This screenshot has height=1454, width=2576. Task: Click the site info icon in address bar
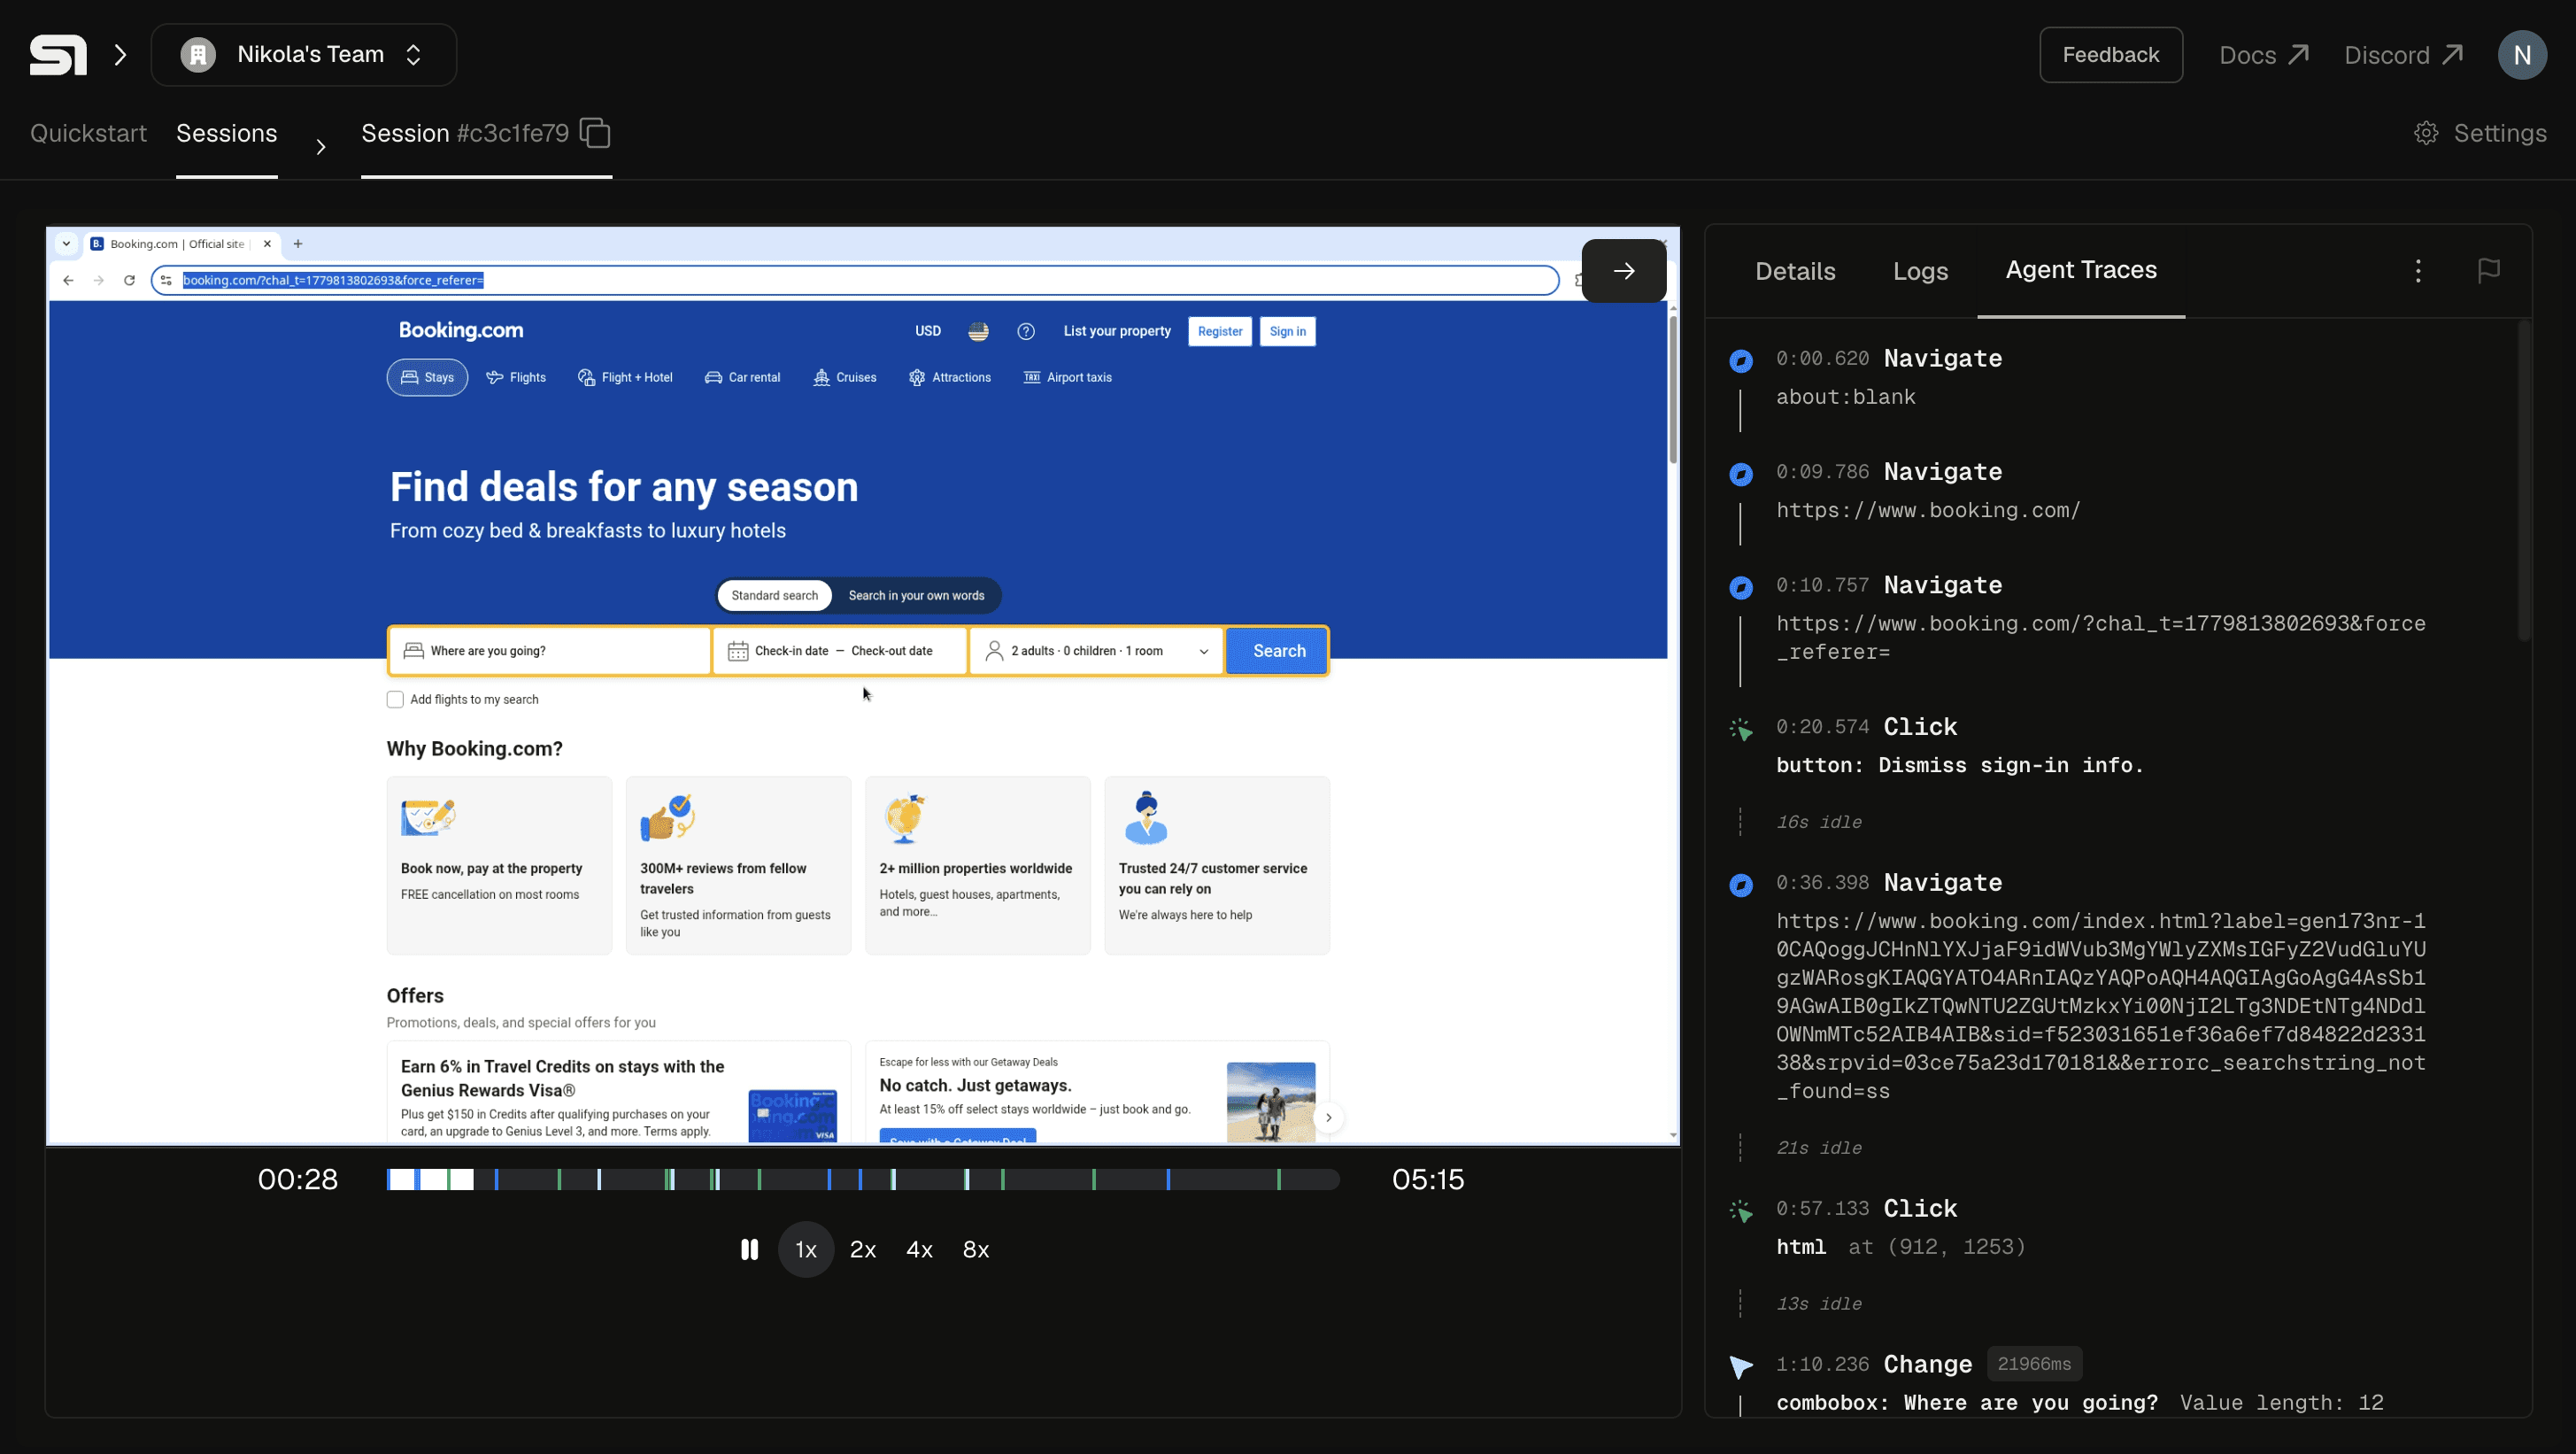(166, 280)
